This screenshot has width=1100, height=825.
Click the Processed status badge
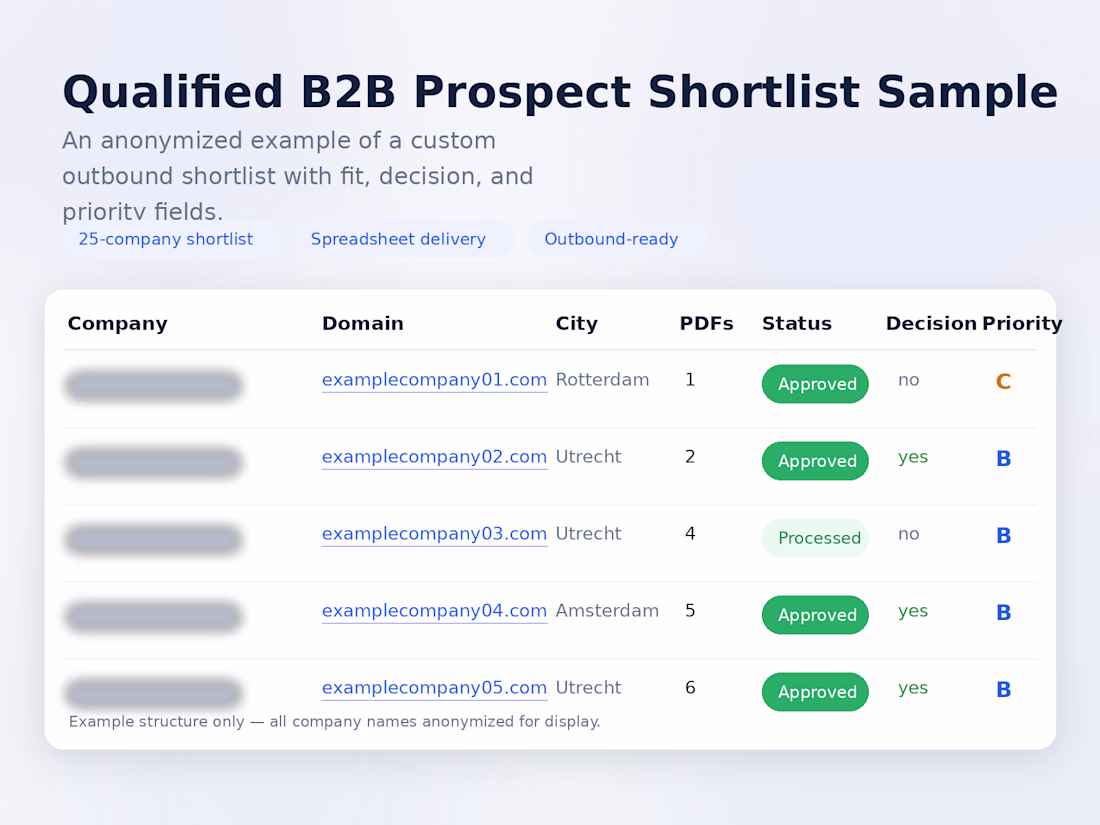click(x=815, y=538)
